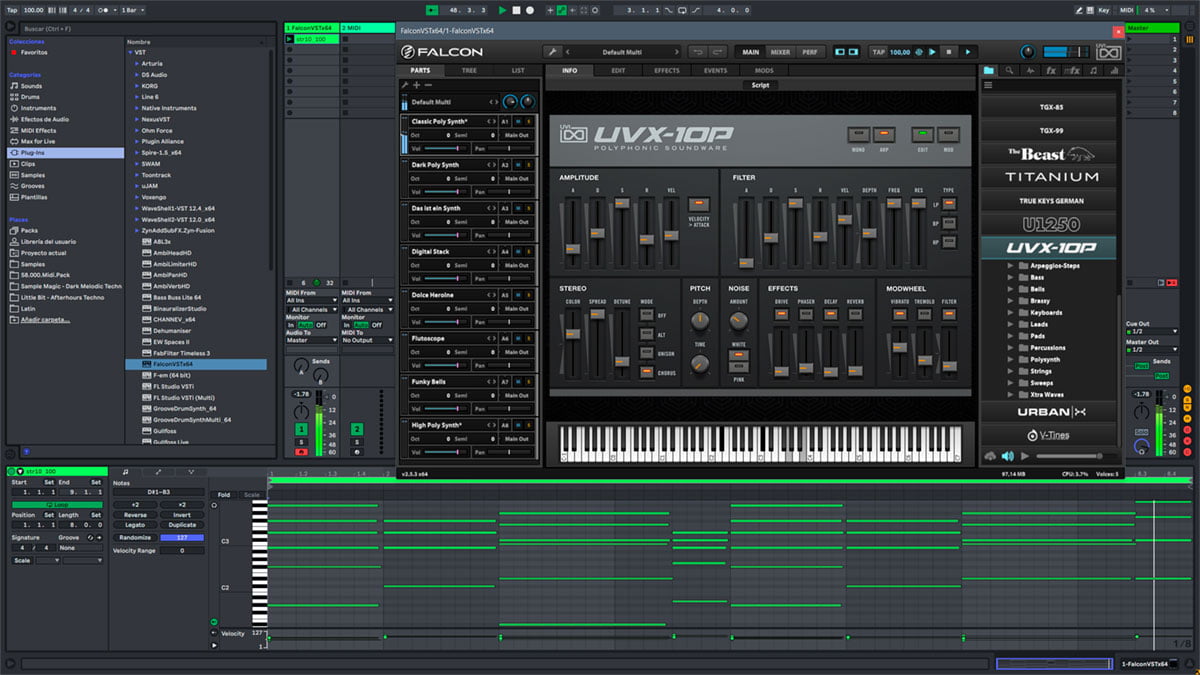
Task: Open the Packs place in the browser
Action: [x=28, y=230]
